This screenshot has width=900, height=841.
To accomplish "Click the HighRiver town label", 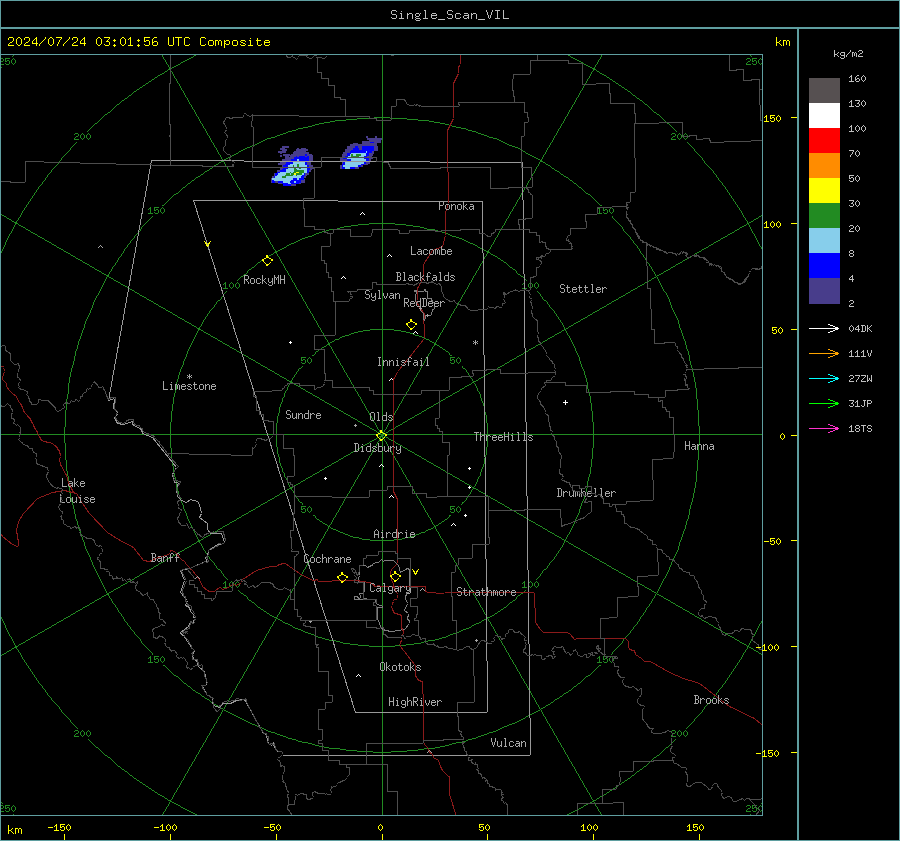I will 414,702.
